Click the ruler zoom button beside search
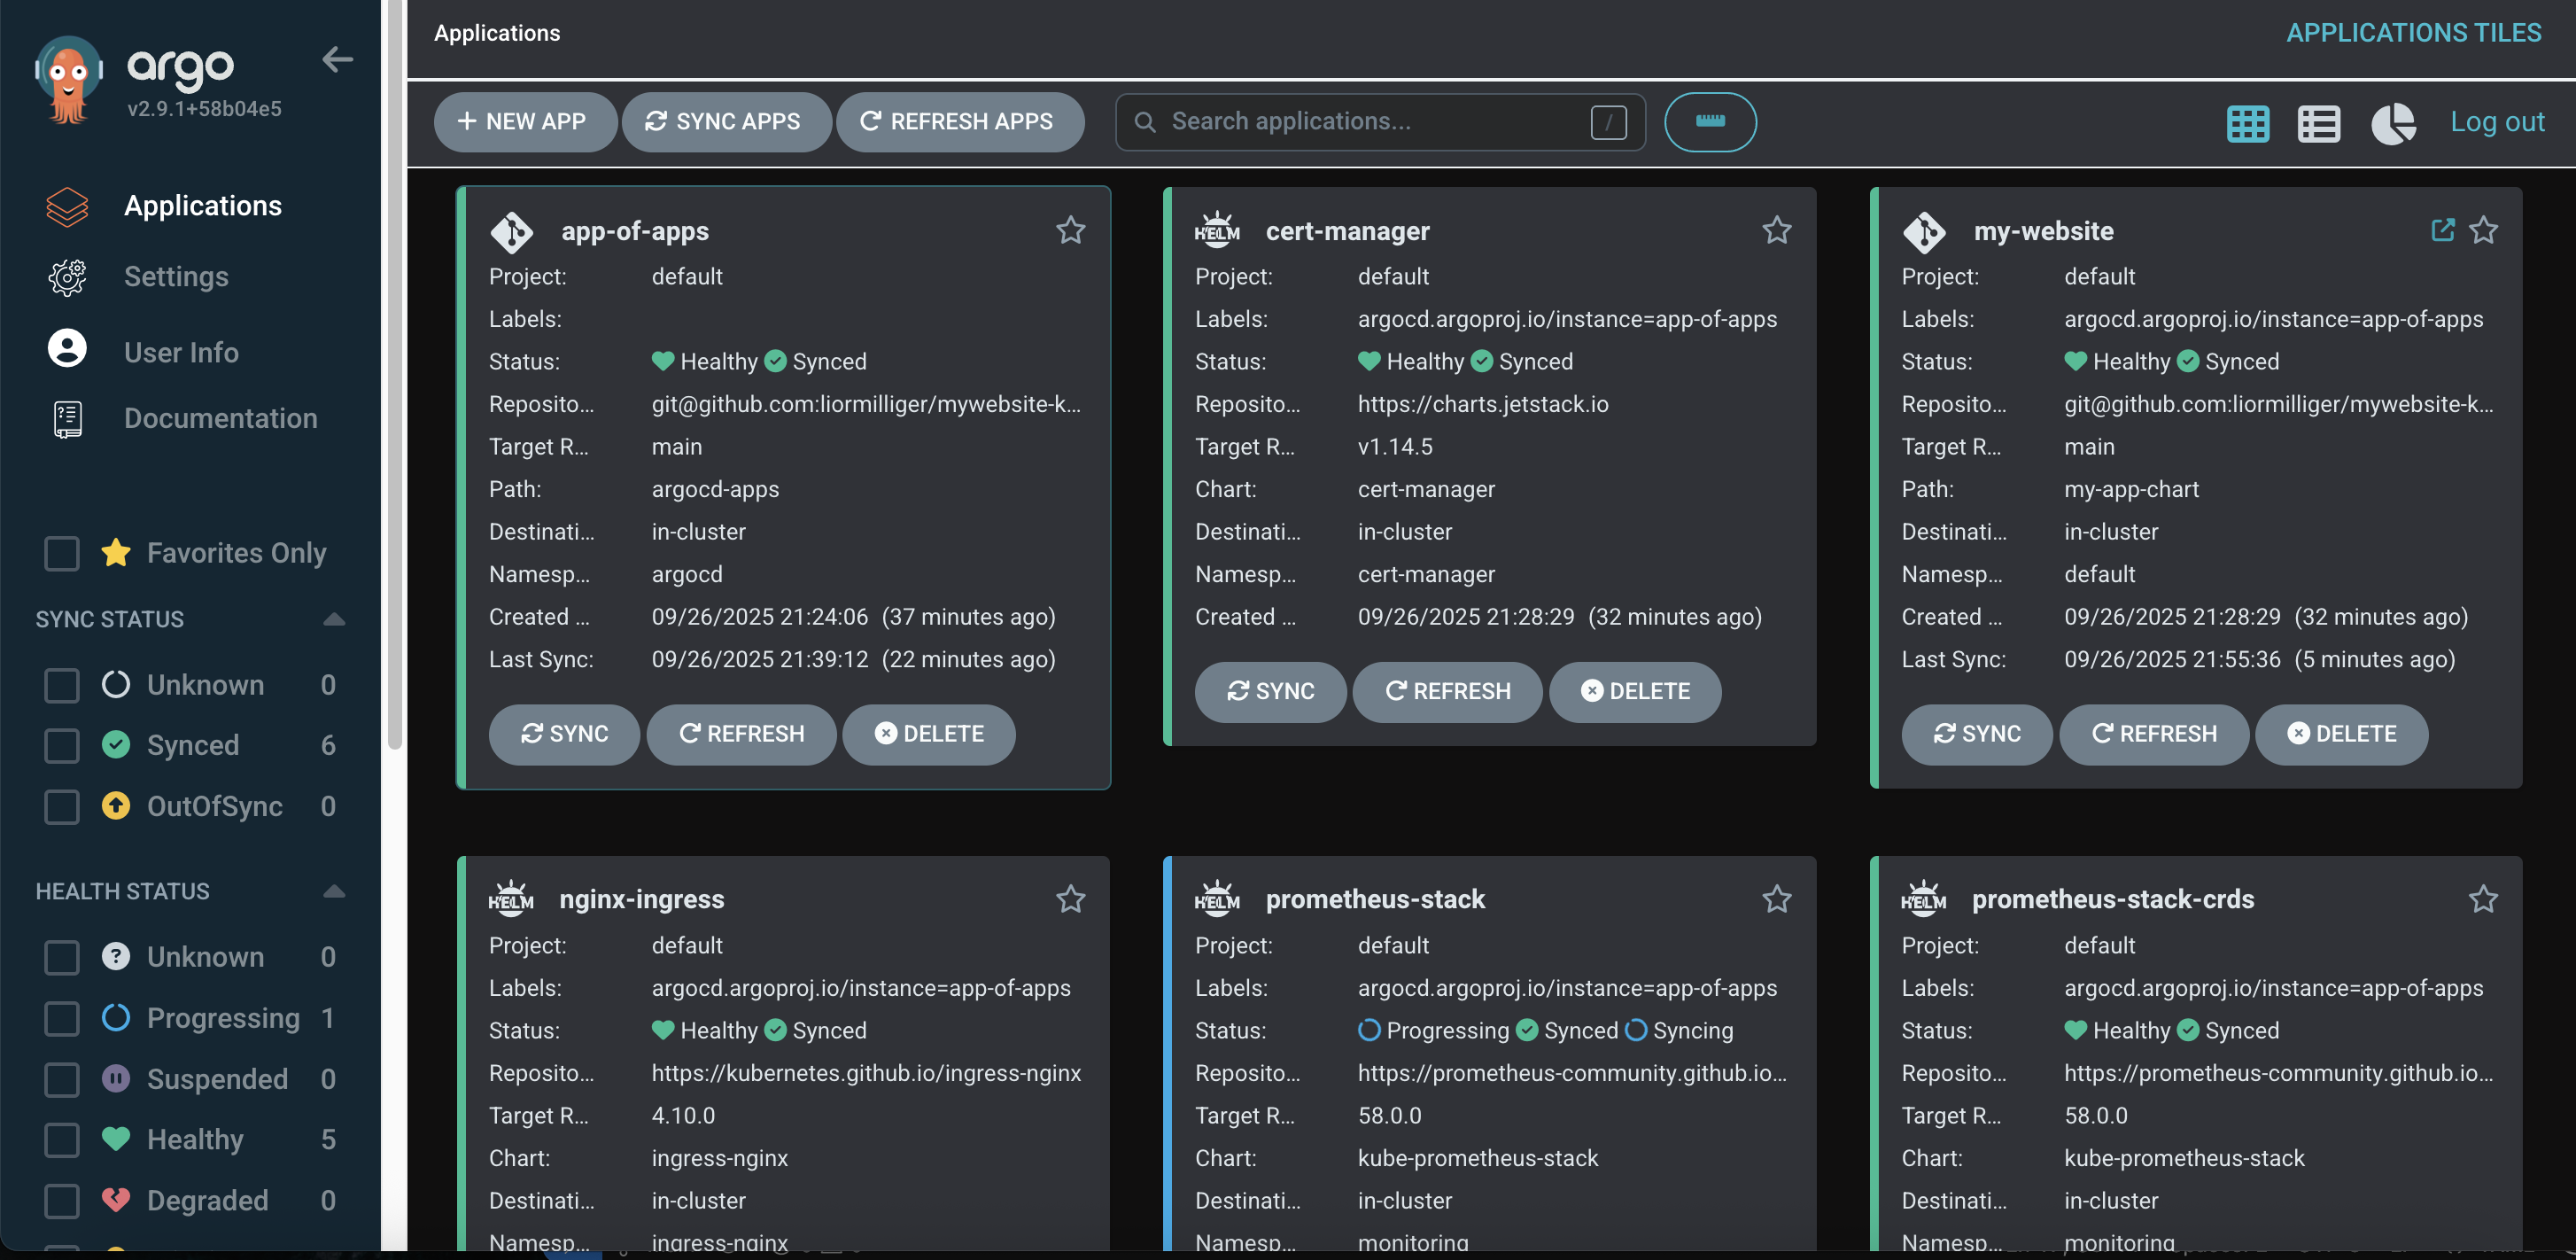Screen dimensions: 2576x1260 (x=1709, y=122)
